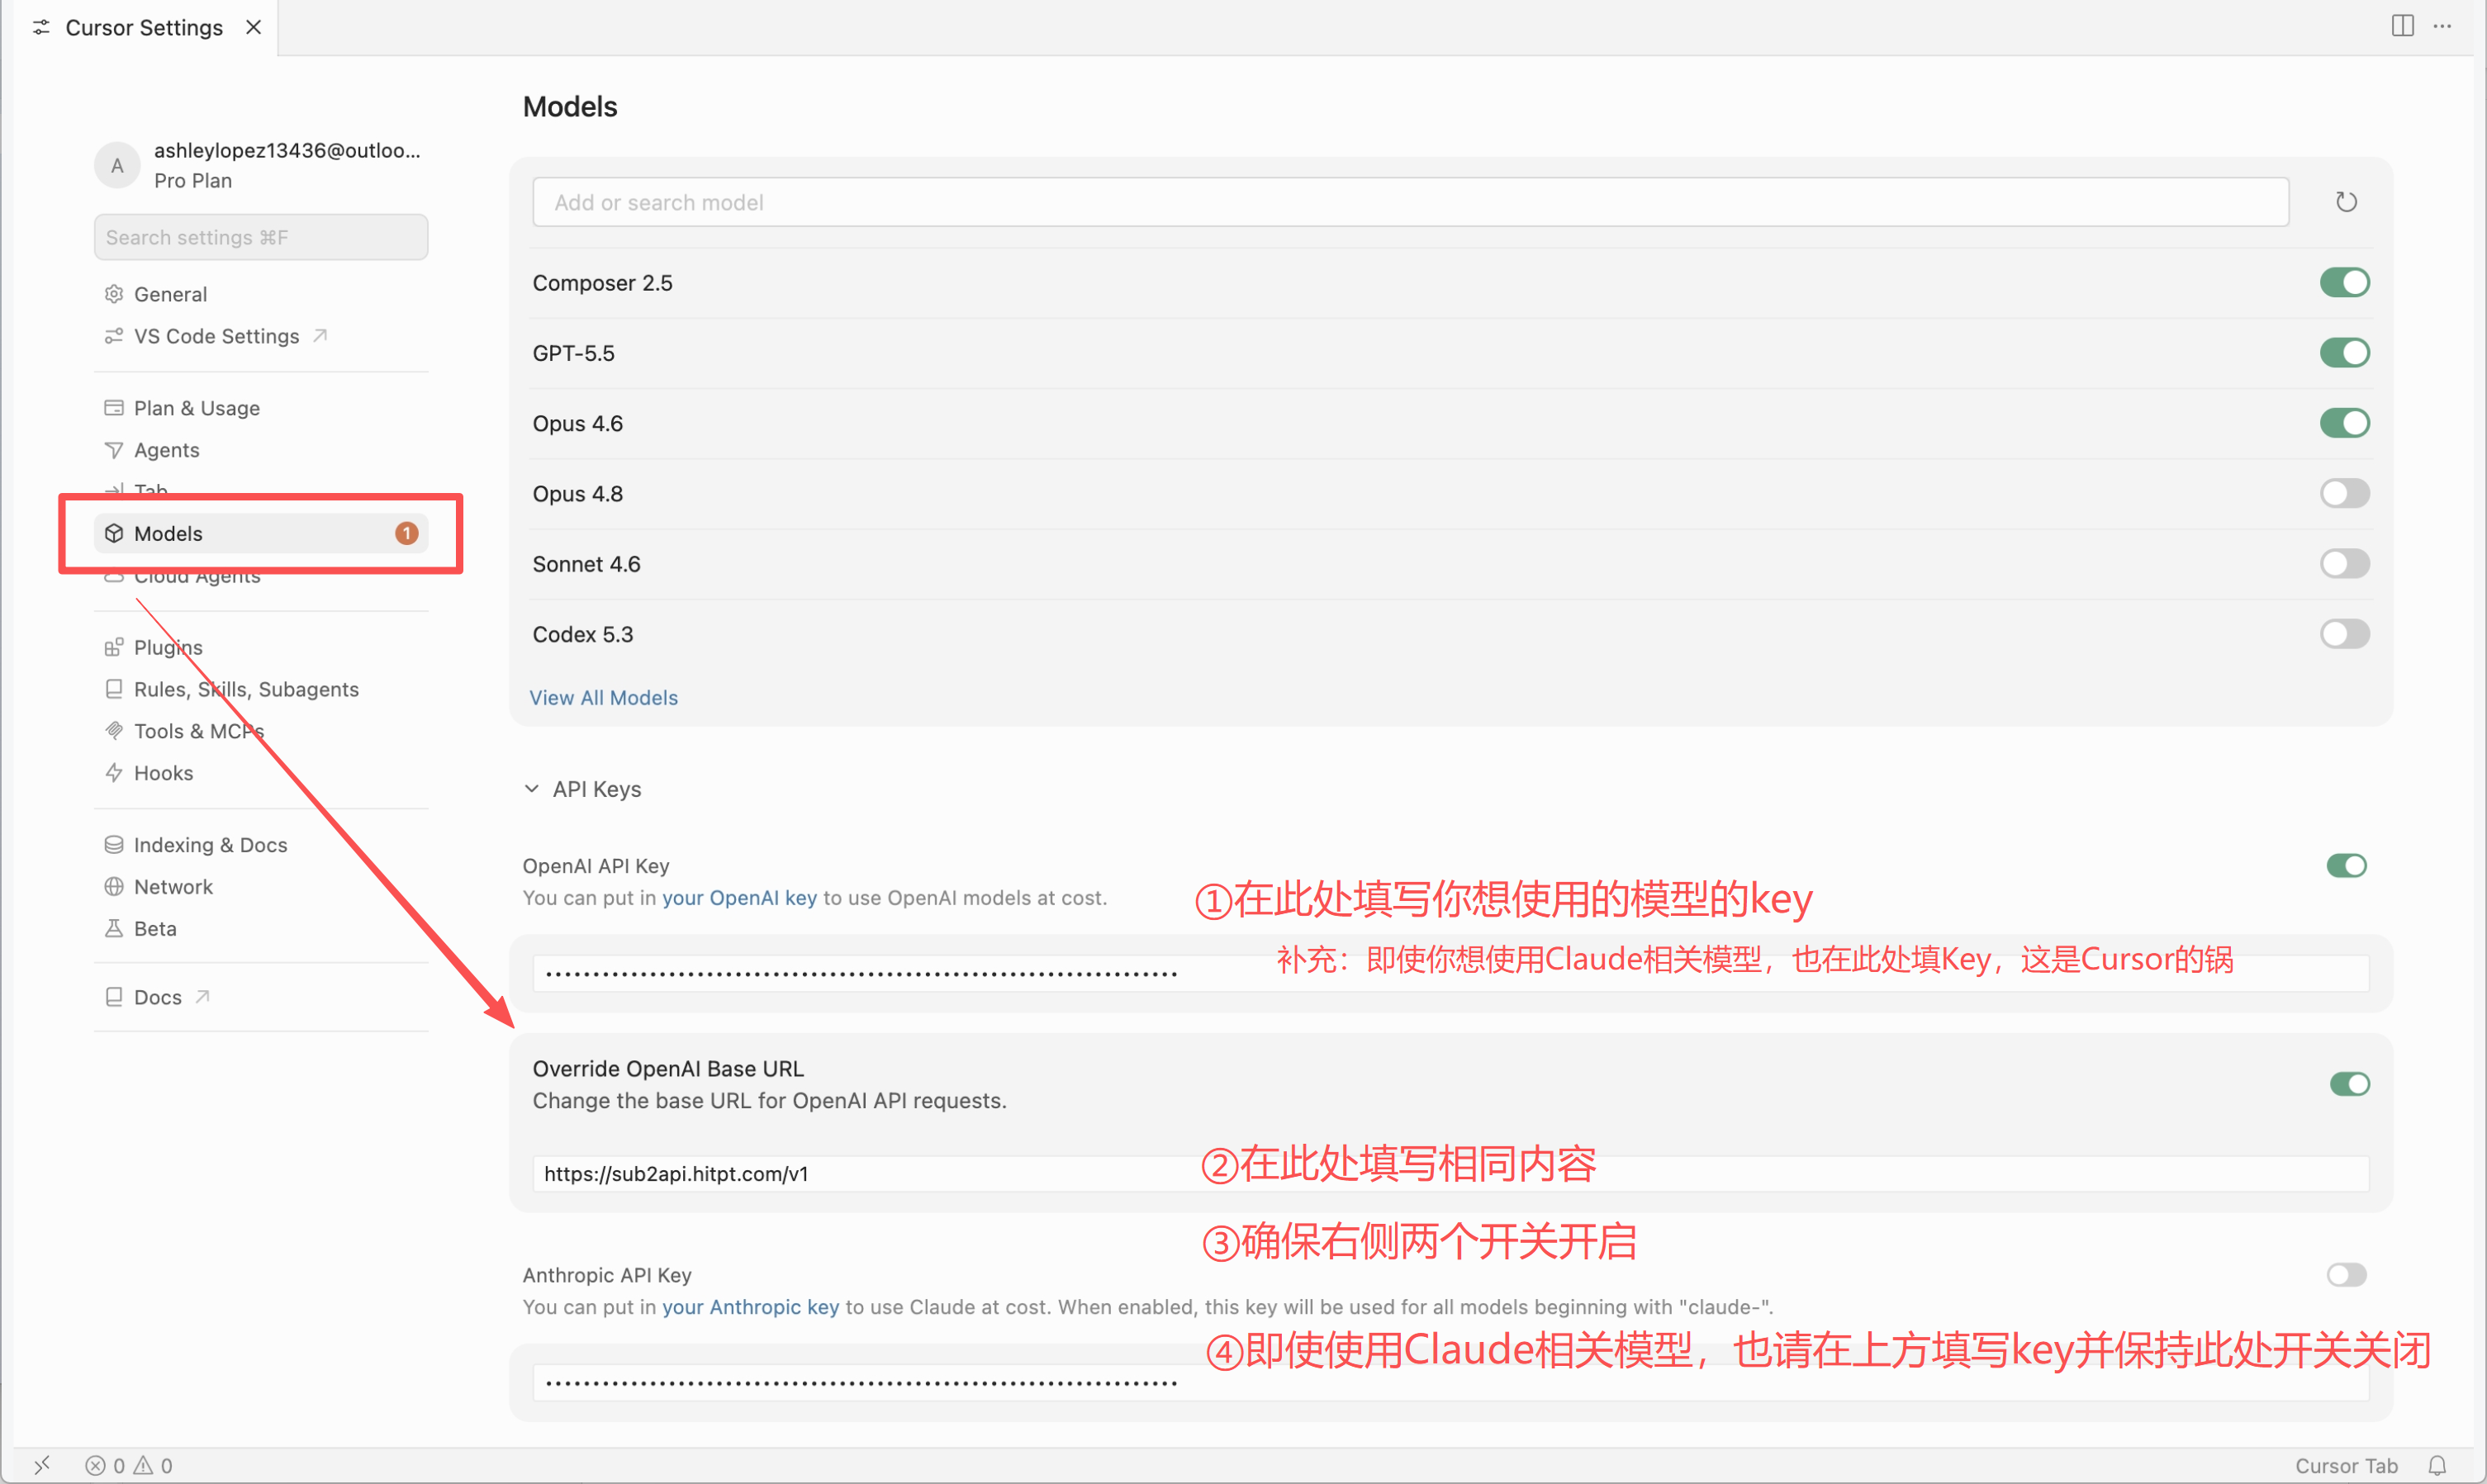Viewport: 2487px width, 1484px height.
Task: Open the more actions ellipsis menu
Action: pos(2442,26)
